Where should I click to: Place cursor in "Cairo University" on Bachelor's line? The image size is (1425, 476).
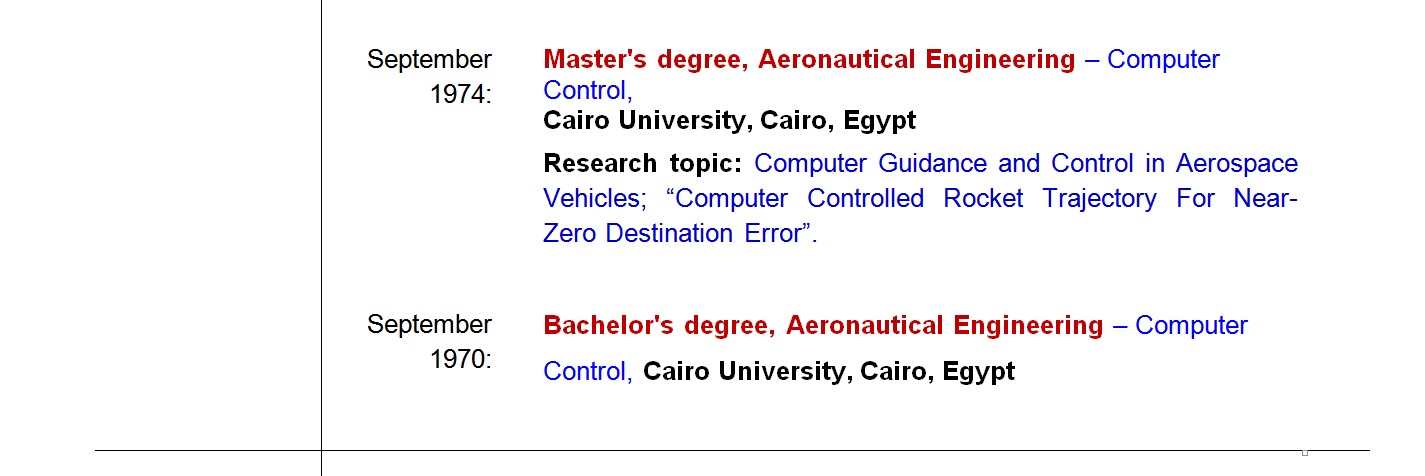click(x=746, y=372)
